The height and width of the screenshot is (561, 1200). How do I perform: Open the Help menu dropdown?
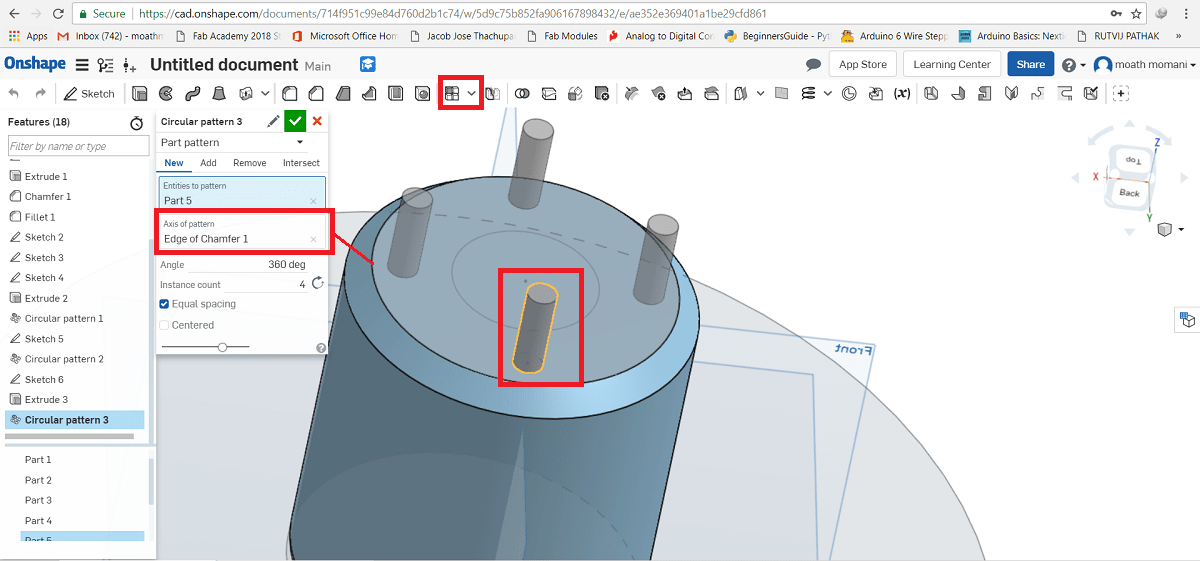(x=1073, y=65)
